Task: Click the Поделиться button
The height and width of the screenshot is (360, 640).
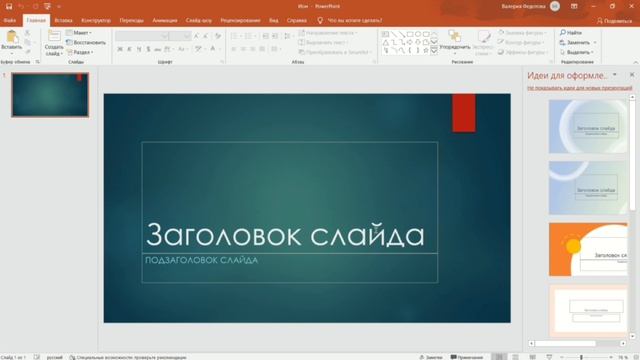Action: tap(614, 21)
